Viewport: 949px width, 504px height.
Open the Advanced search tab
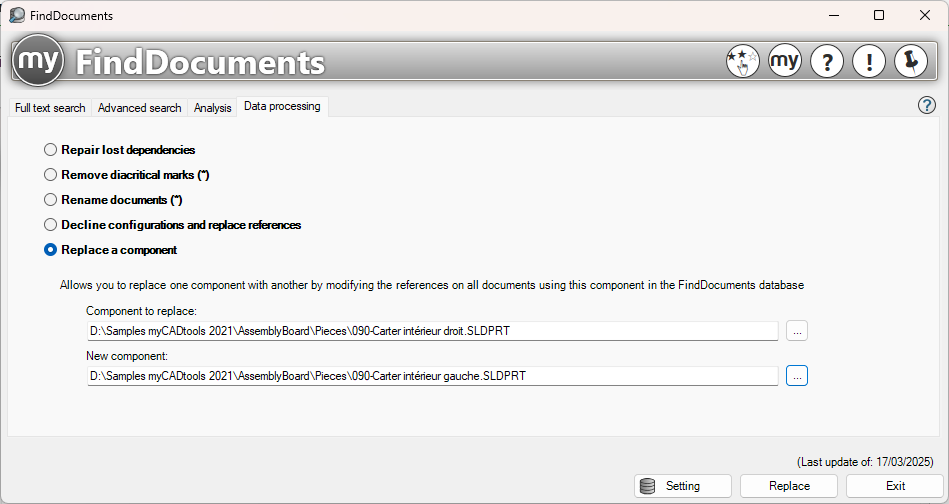[139, 108]
